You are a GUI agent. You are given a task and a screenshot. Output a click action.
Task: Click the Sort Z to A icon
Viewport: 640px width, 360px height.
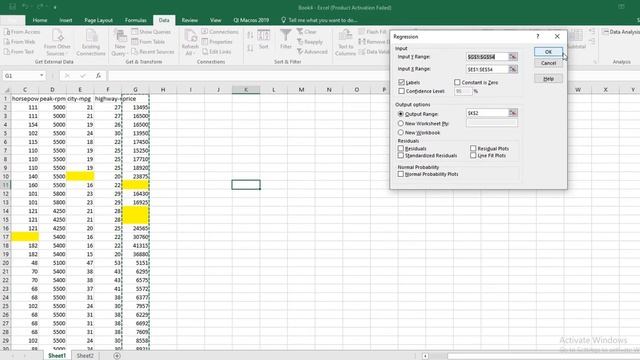tap(250, 48)
